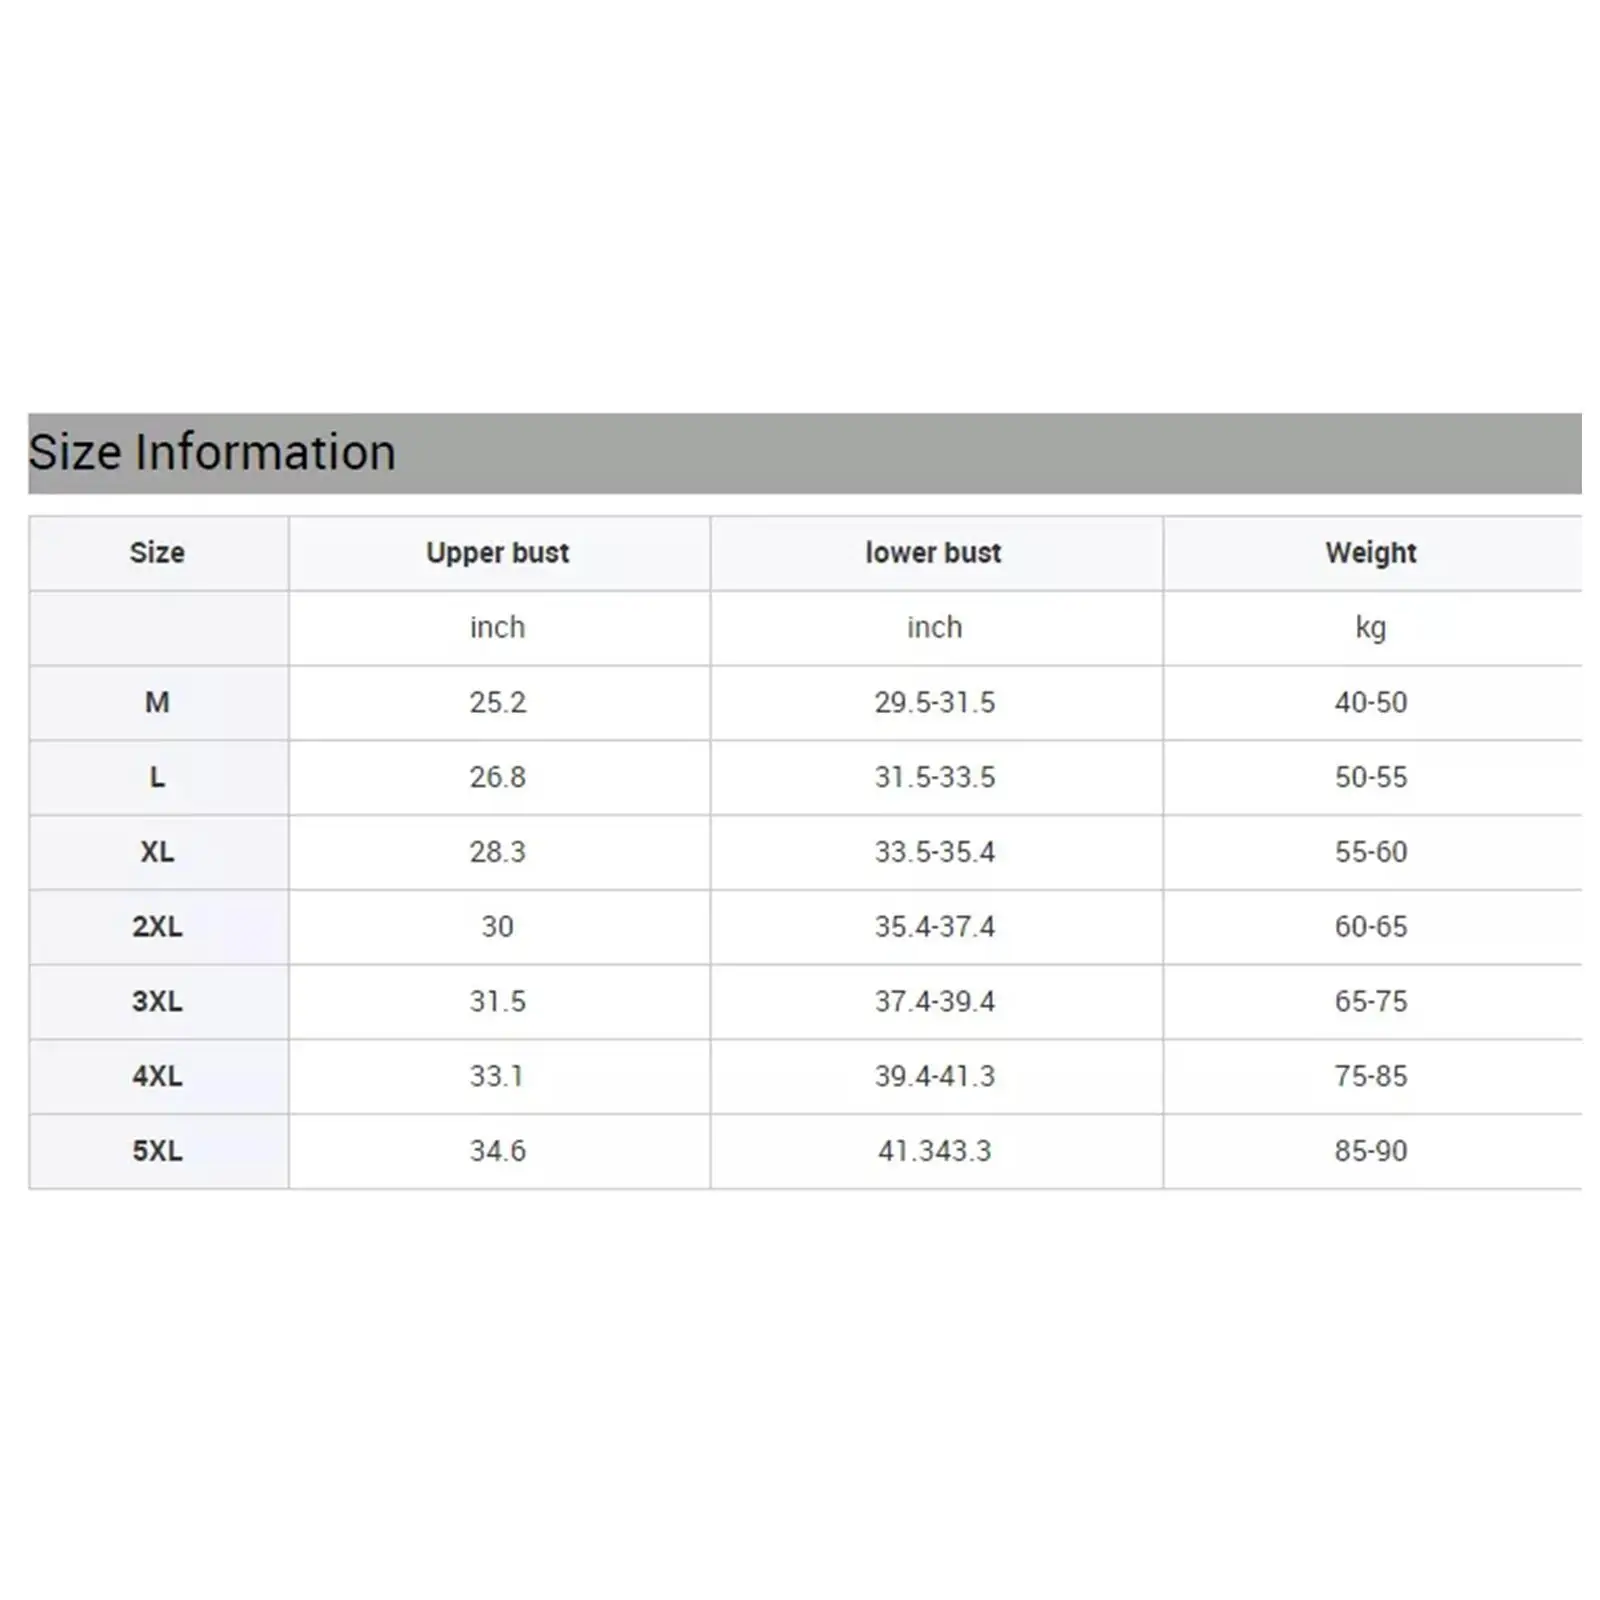Image resolution: width=1600 pixels, height=1600 pixels.
Task: Select the L size row label
Action: click(x=157, y=777)
